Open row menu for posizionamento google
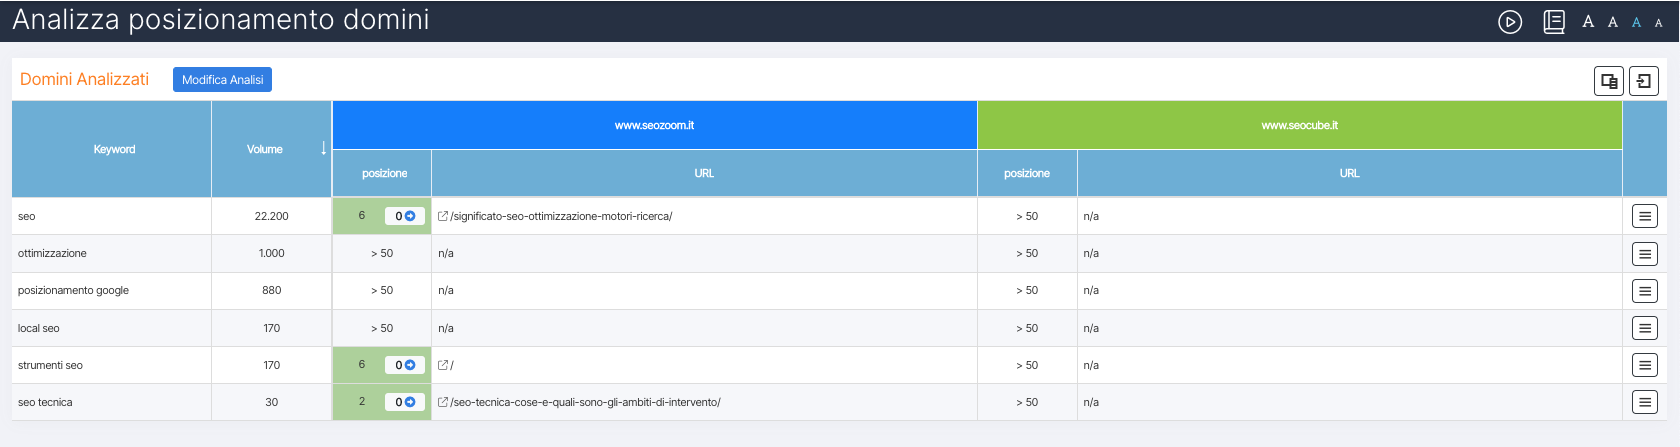The height and width of the screenshot is (447, 1680). click(1645, 291)
